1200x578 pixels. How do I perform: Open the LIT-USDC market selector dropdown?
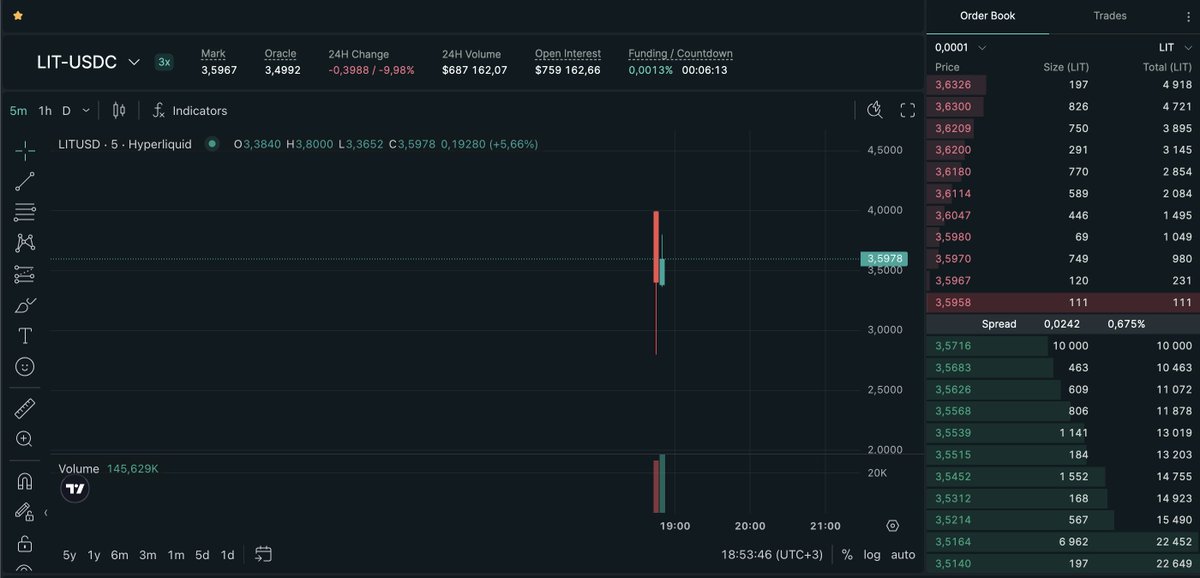pos(89,62)
